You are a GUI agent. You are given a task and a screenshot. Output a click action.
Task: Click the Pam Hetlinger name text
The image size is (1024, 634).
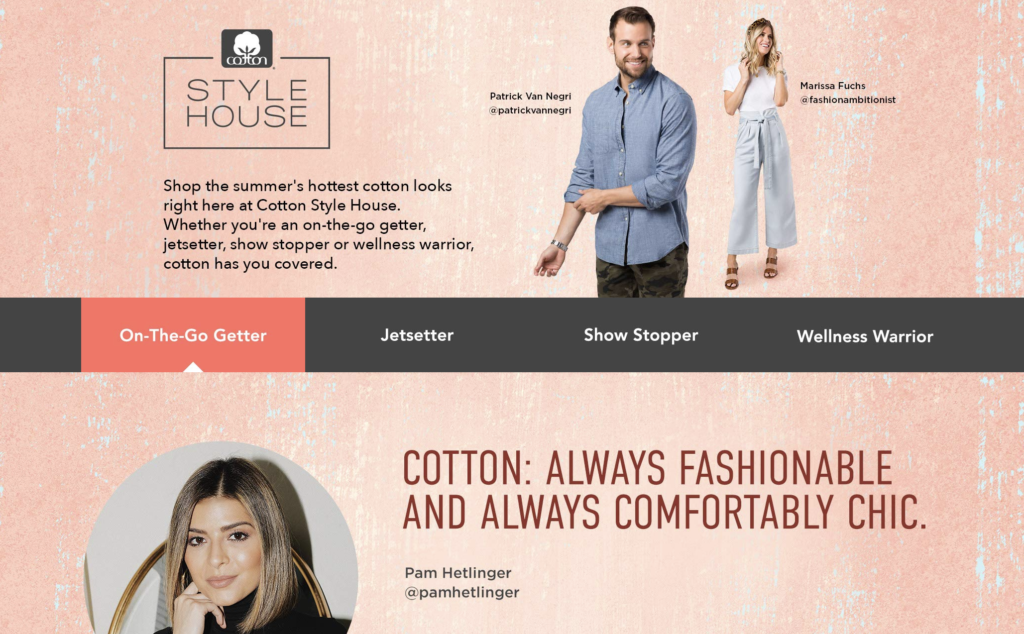click(x=458, y=573)
